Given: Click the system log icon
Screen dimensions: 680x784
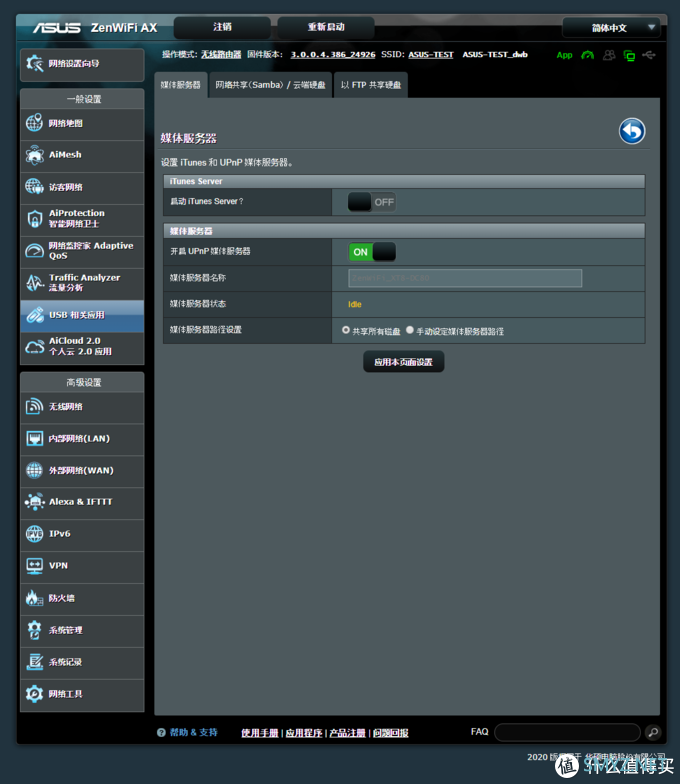Looking at the screenshot, I should [x=34, y=662].
